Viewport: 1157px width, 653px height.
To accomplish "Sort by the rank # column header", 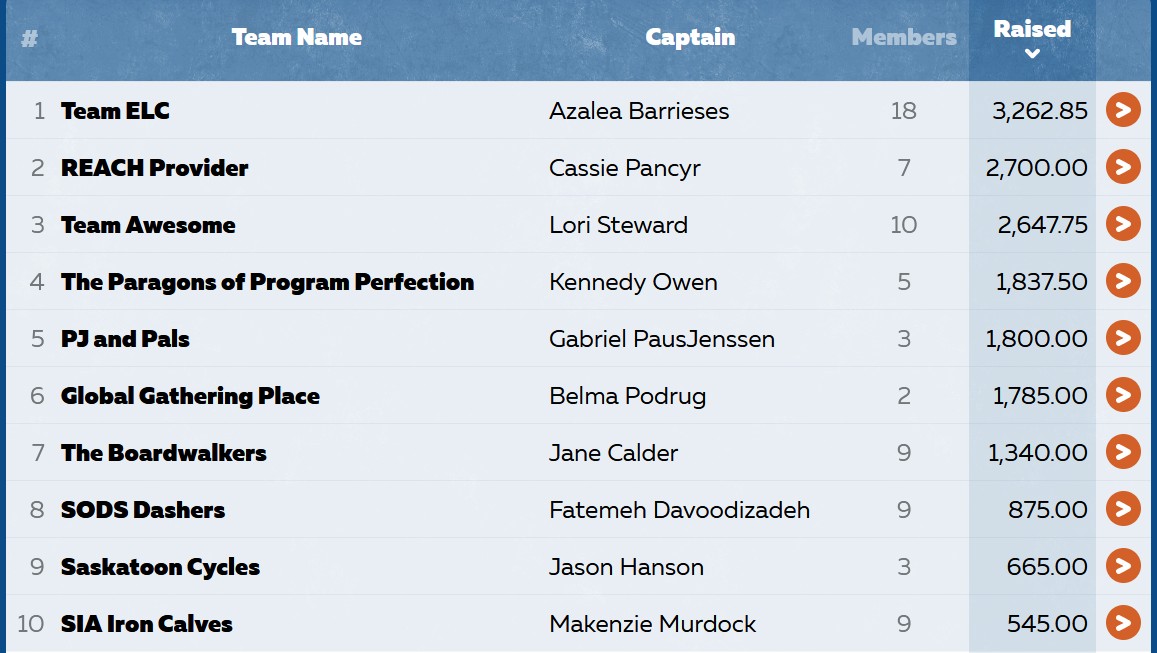I will (x=30, y=38).
